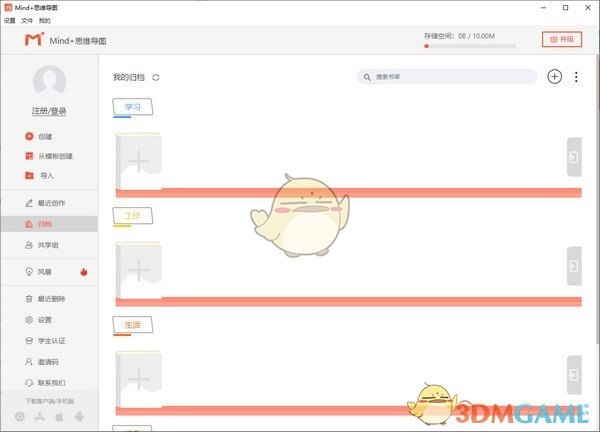Click the move icon on 学习 shelf
This screenshot has height=432, width=600.
tap(574, 157)
